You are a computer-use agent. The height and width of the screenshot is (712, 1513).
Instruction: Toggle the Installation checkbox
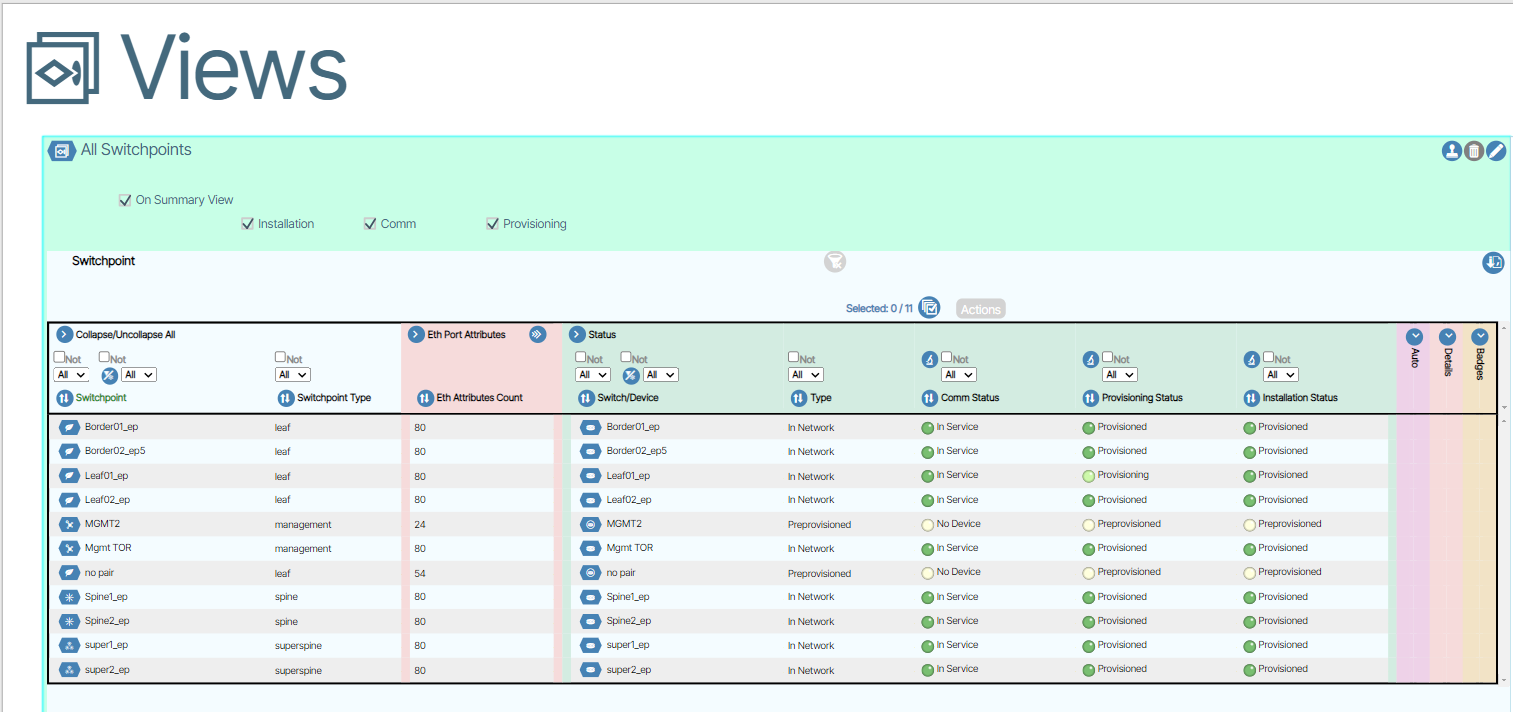tap(248, 224)
